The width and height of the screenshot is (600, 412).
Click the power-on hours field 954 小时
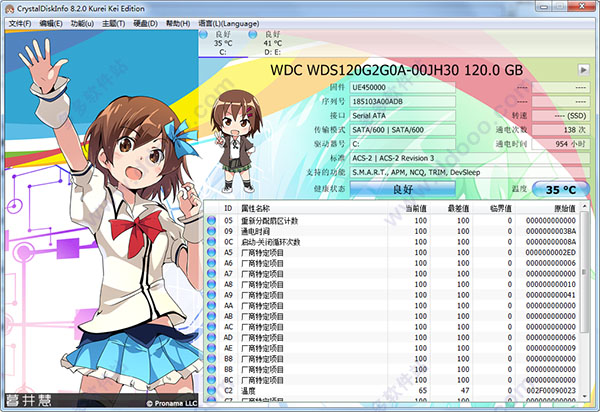[x=561, y=144]
